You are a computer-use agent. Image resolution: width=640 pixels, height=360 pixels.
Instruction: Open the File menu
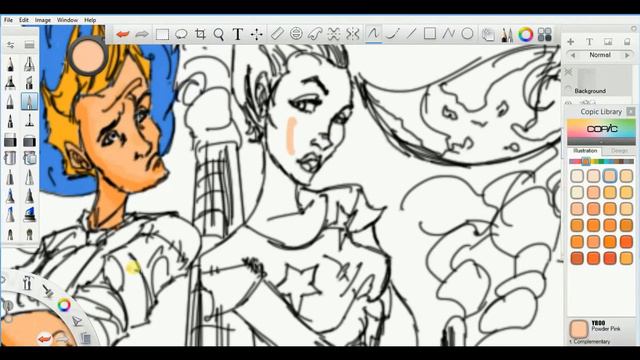(x=9, y=20)
